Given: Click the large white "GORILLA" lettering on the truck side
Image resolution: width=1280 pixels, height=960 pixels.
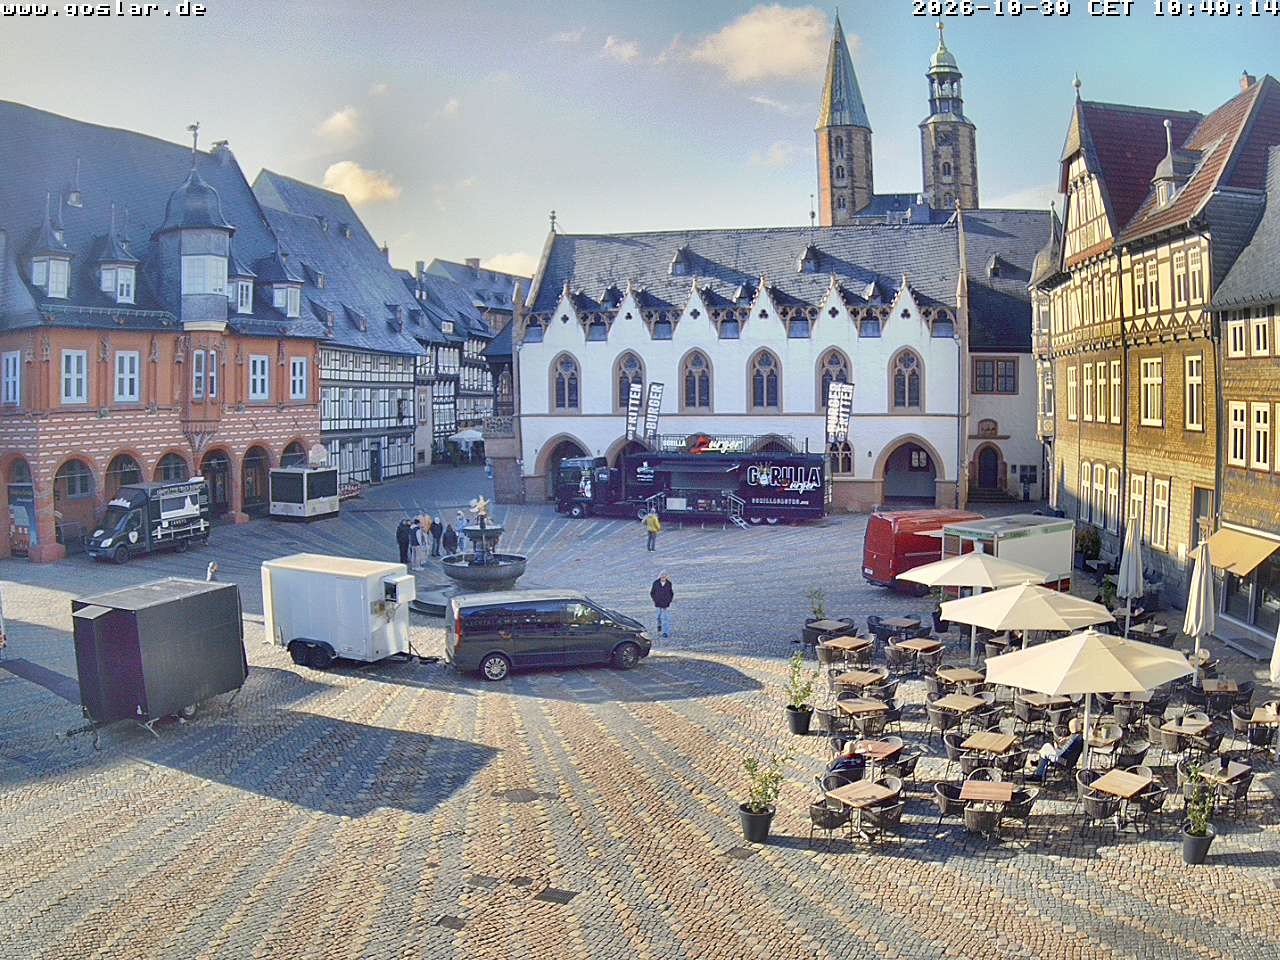Looking at the screenshot, I should pyautogui.click(x=784, y=476).
